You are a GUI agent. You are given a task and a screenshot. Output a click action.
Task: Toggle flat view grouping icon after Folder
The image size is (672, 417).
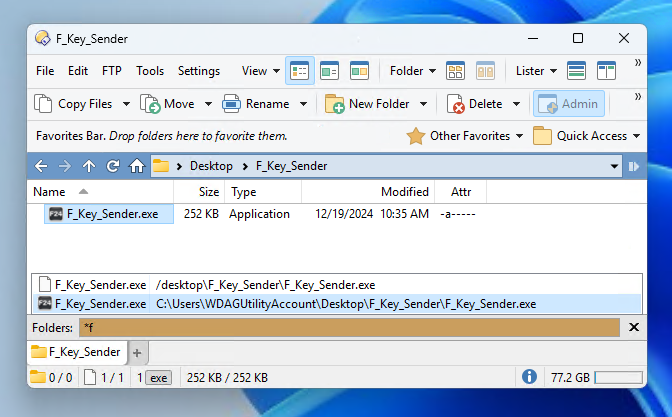(455, 71)
